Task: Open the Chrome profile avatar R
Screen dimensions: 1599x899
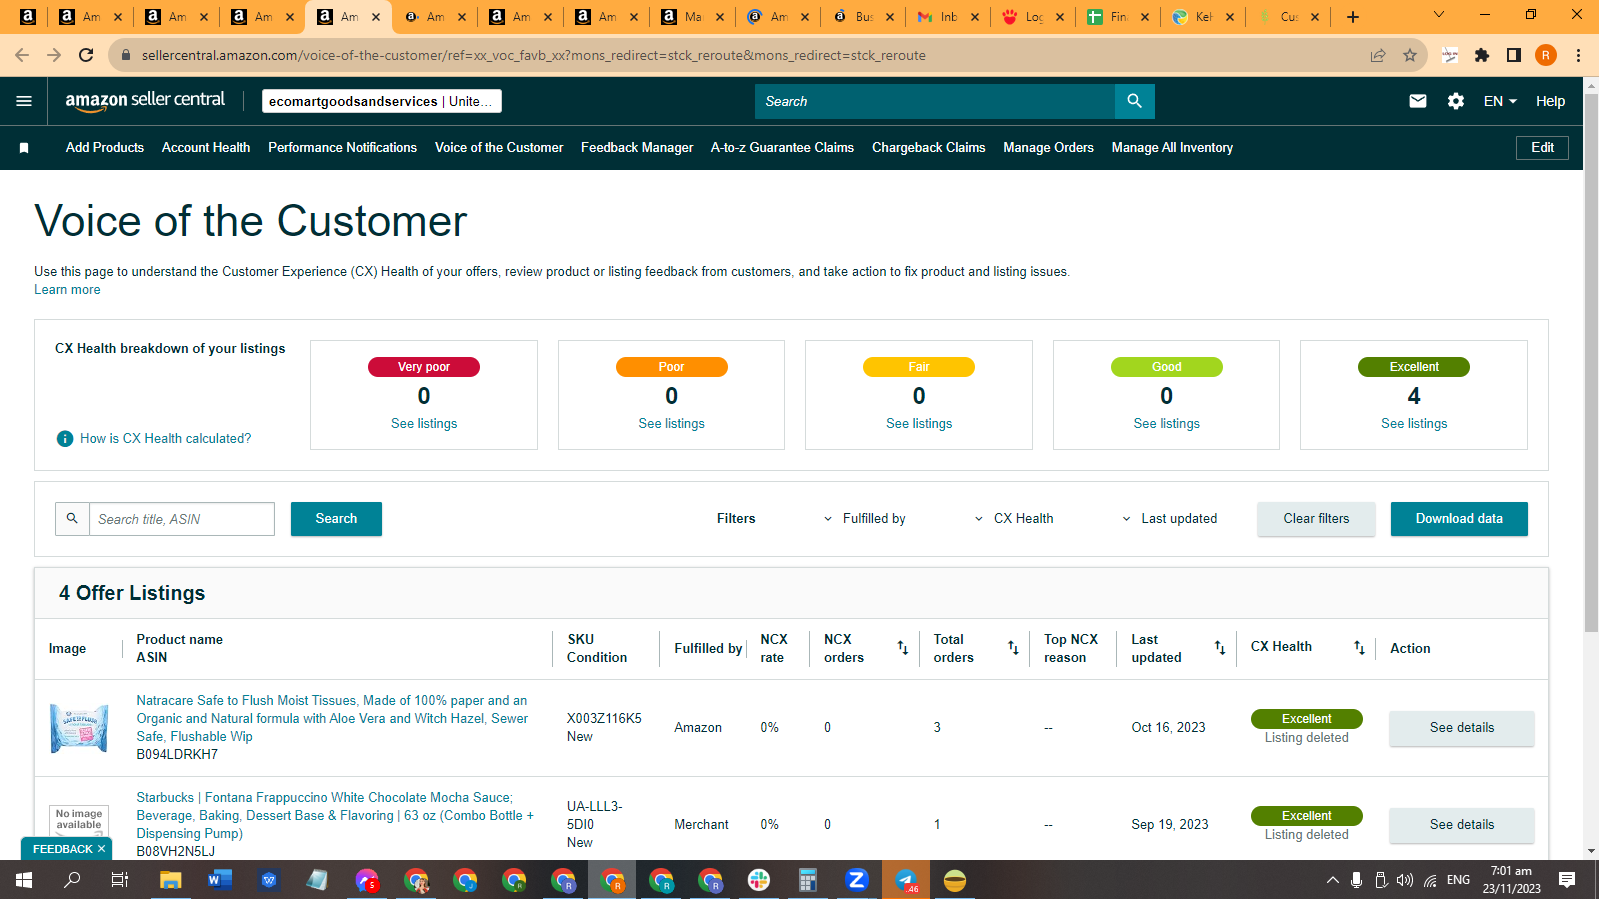Action: click(x=1546, y=55)
